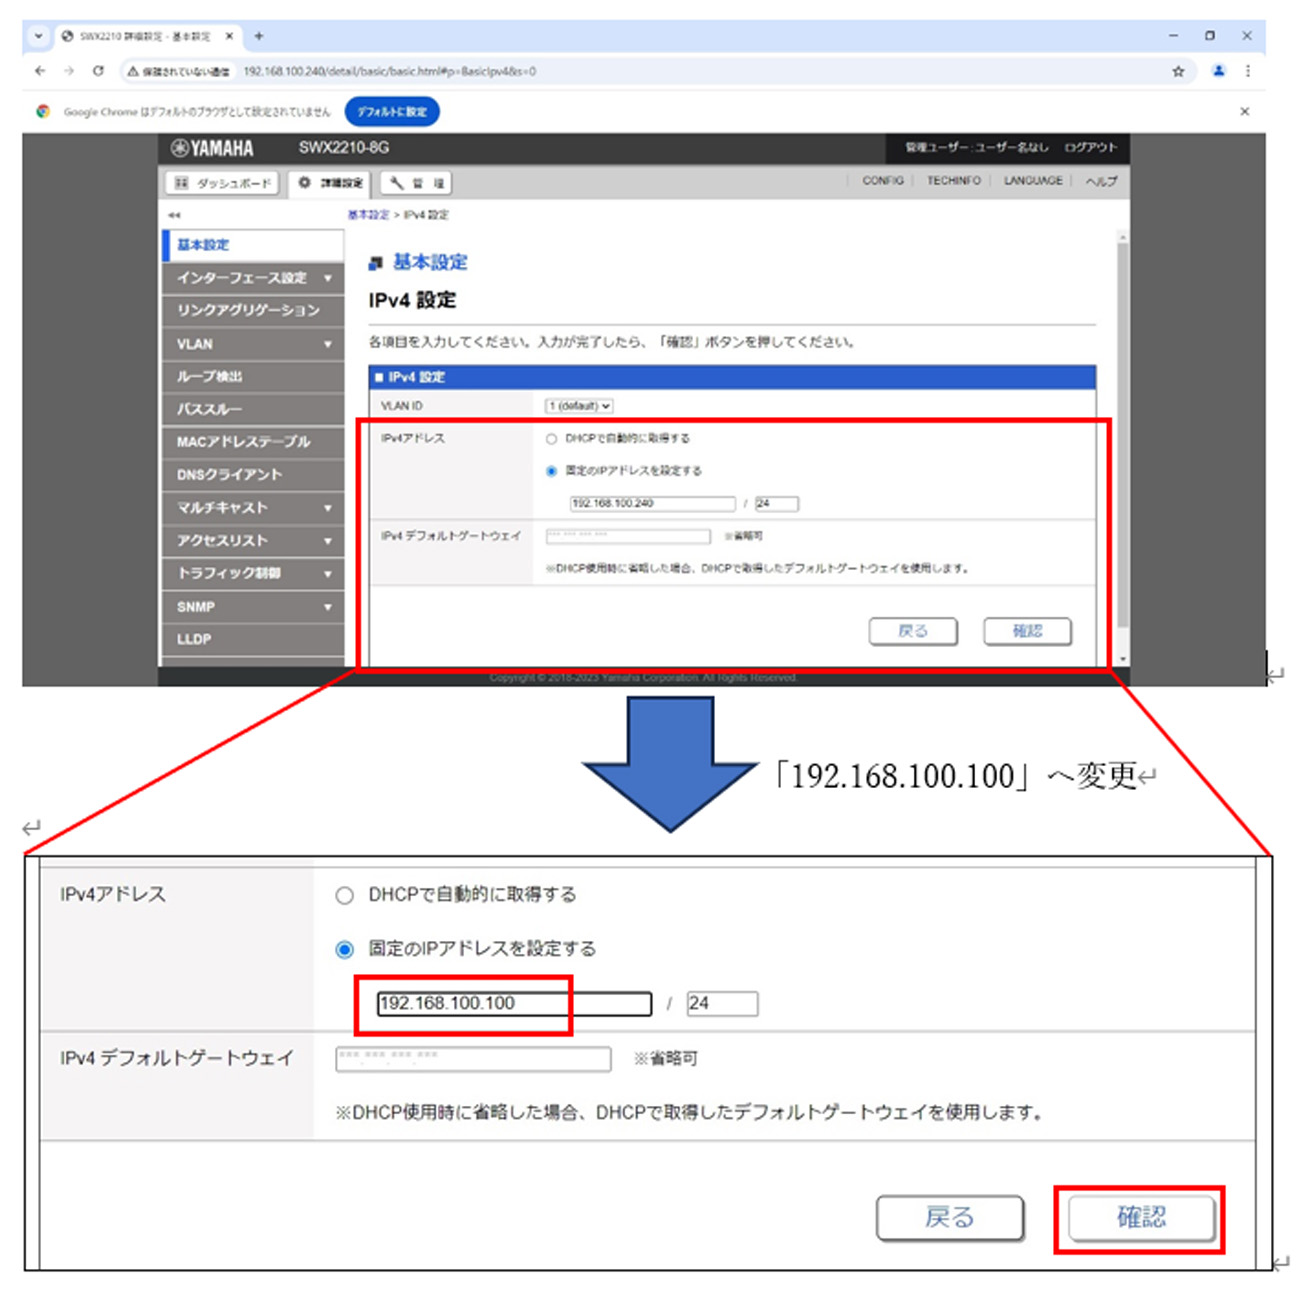Click the browser back arrow
1300x1292 pixels.
point(40,71)
